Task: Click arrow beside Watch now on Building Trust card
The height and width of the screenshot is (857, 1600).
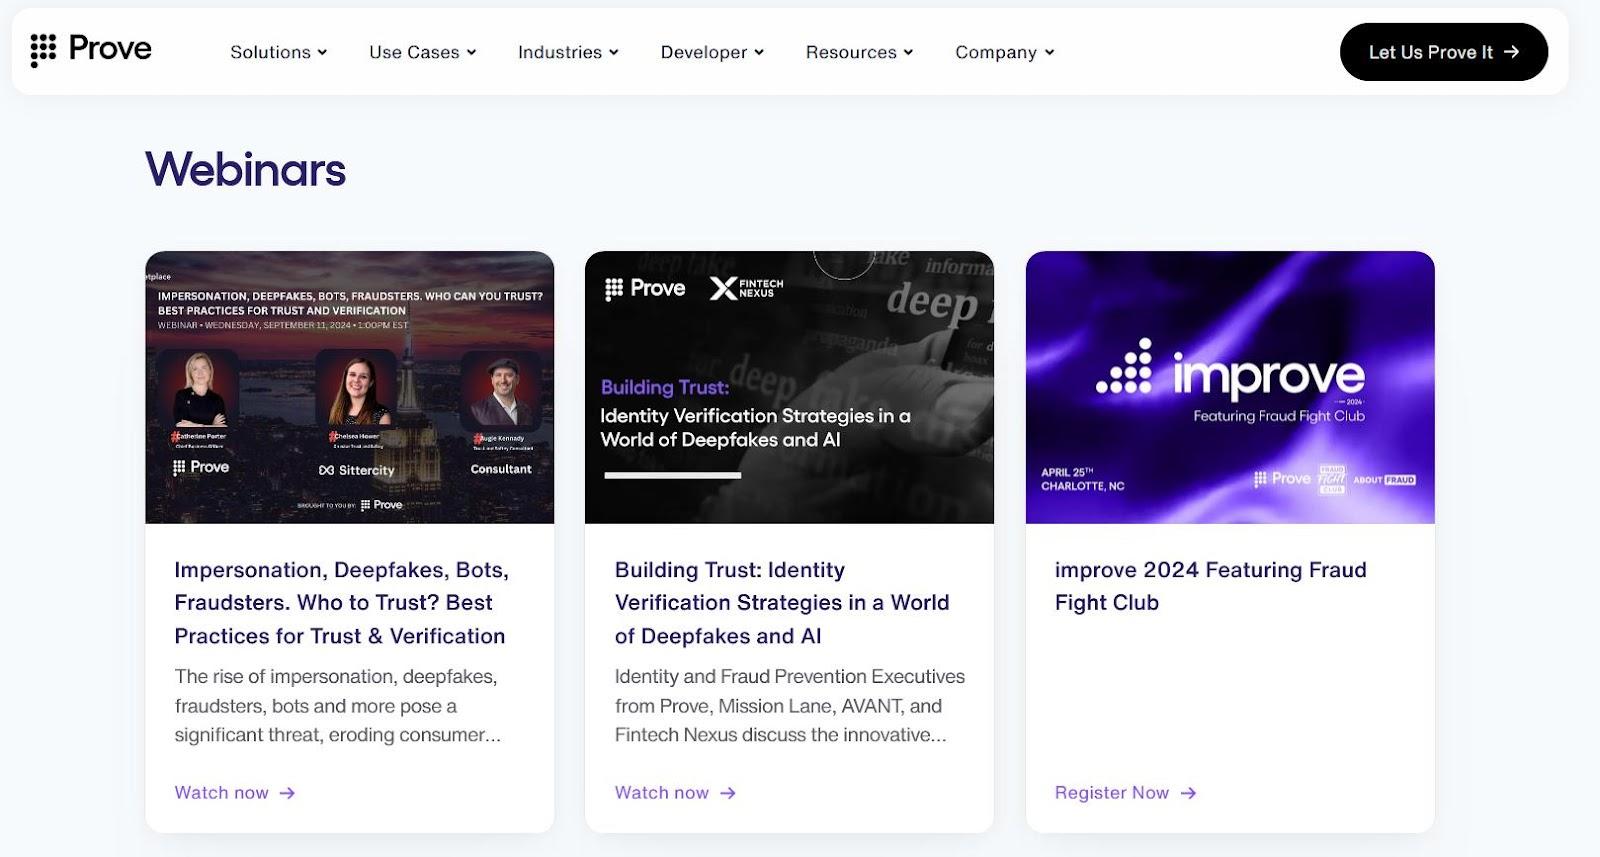Action: click(x=728, y=793)
